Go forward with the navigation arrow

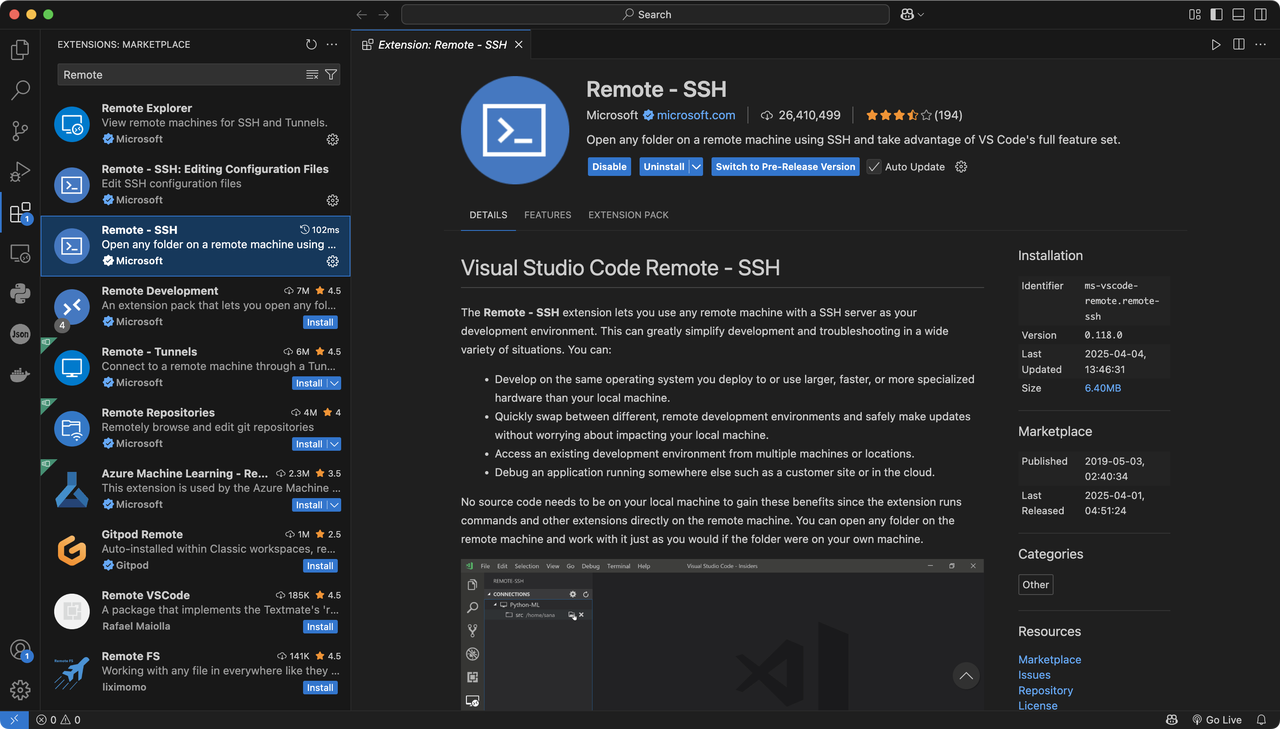tap(384, 15)
